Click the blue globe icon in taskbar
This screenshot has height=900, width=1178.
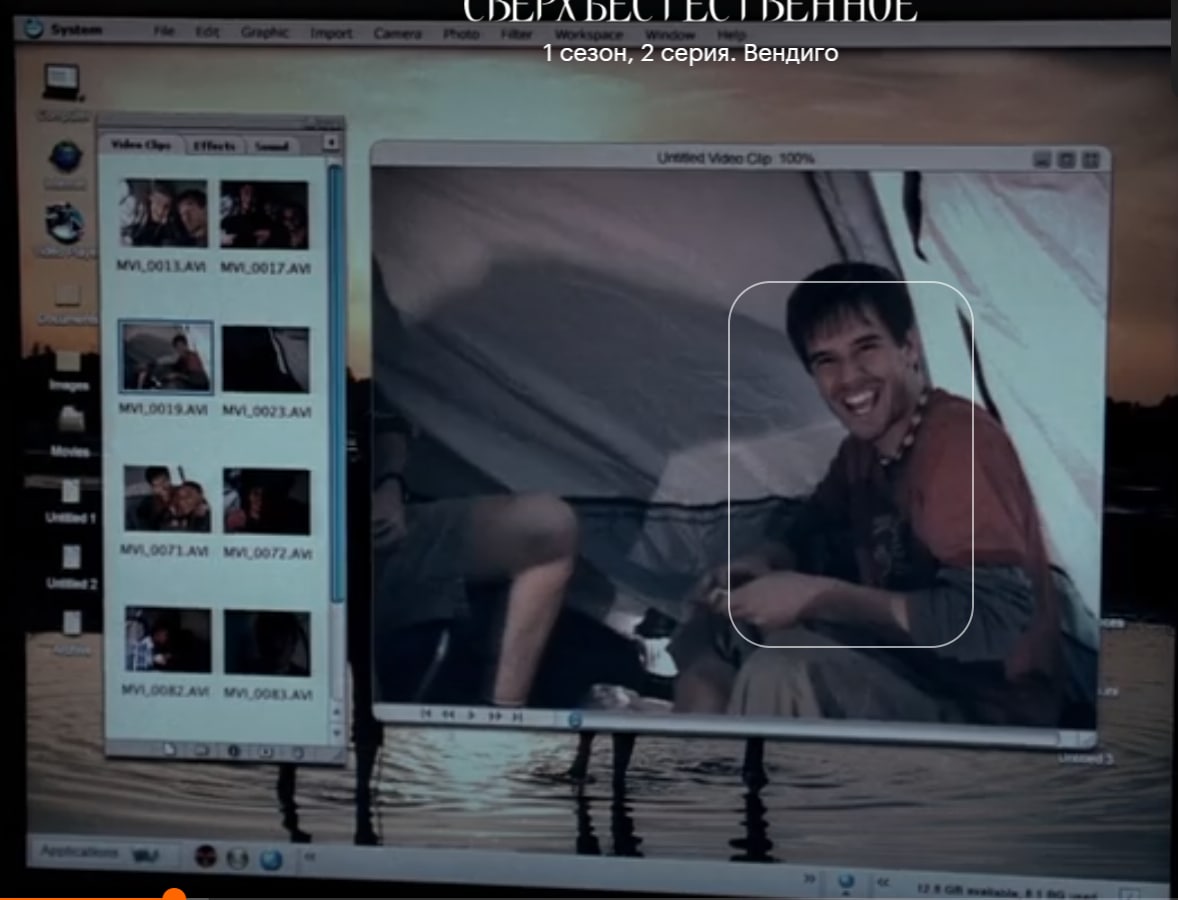coord(271,859)
